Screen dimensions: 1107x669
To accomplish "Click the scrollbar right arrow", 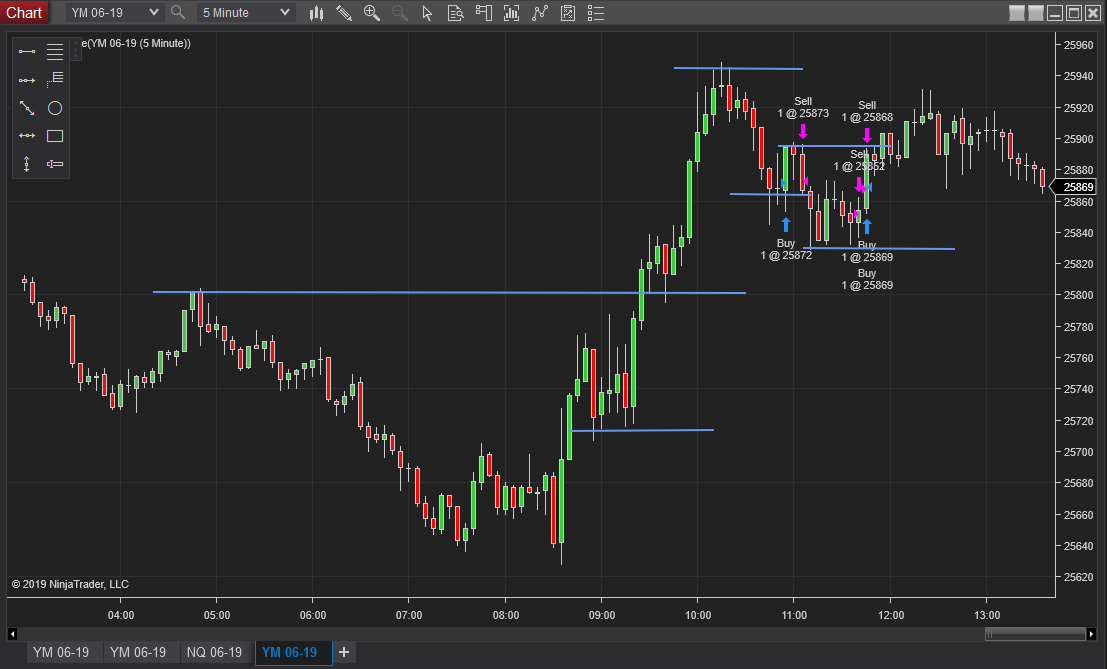I will click(x=1091, y=634).
